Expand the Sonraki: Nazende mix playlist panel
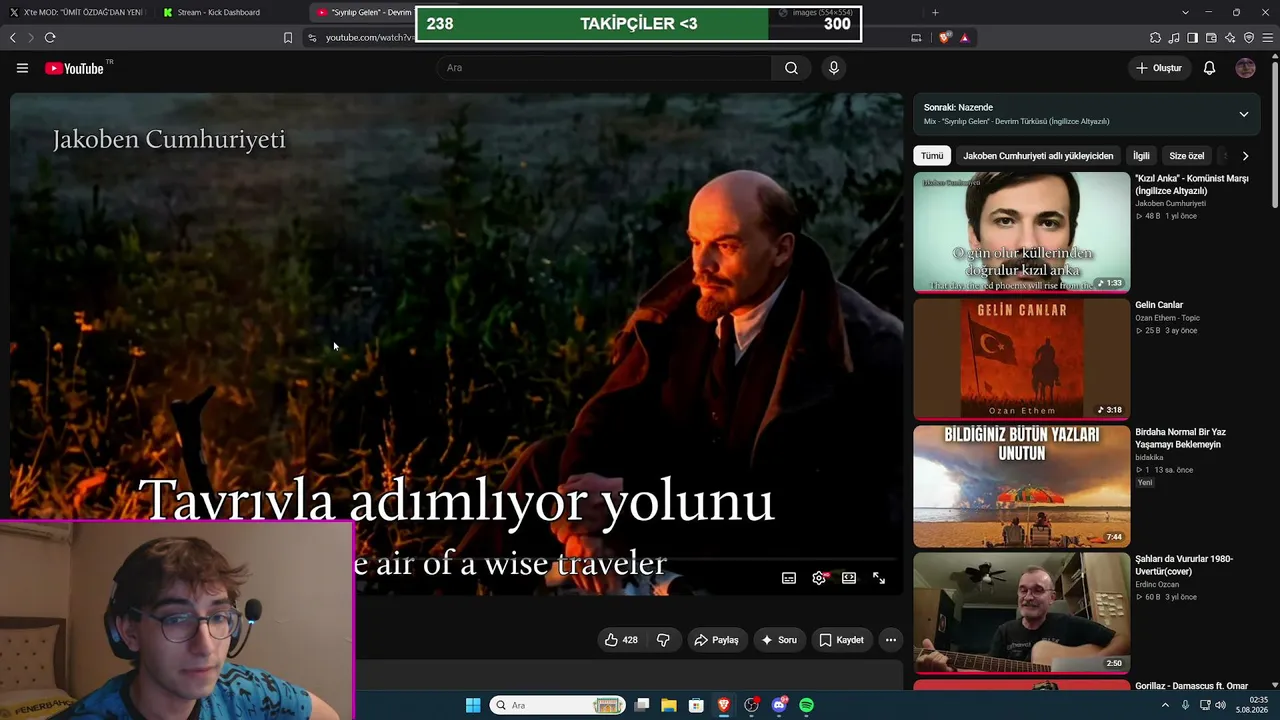Screen dimensions: 1280x720 pos(1244,114)
